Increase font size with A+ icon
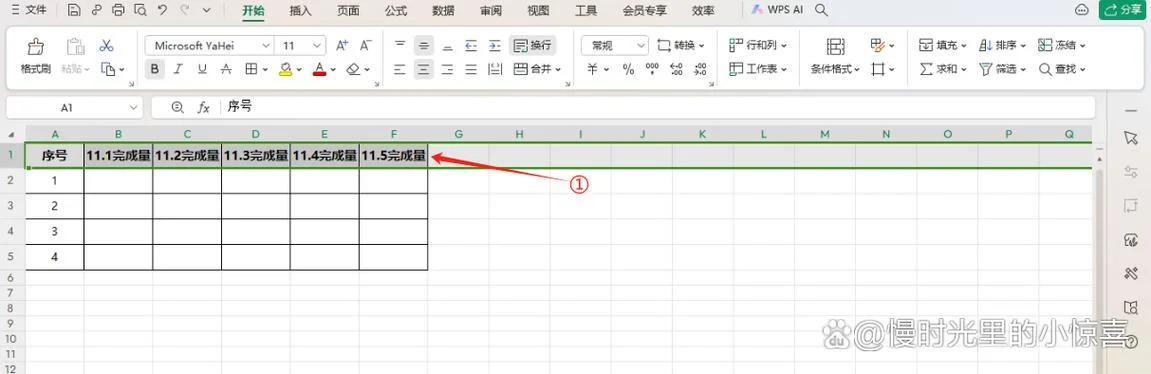This screenshot has height=374, width=1151. click(342, 46)
